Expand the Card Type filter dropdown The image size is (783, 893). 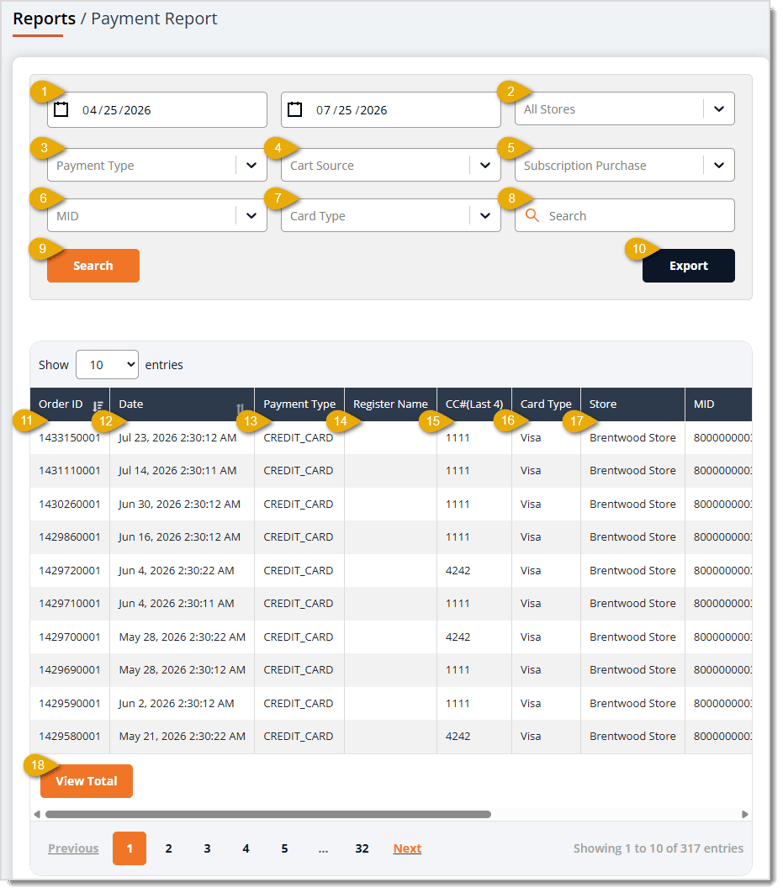click(x=391, y=215)
